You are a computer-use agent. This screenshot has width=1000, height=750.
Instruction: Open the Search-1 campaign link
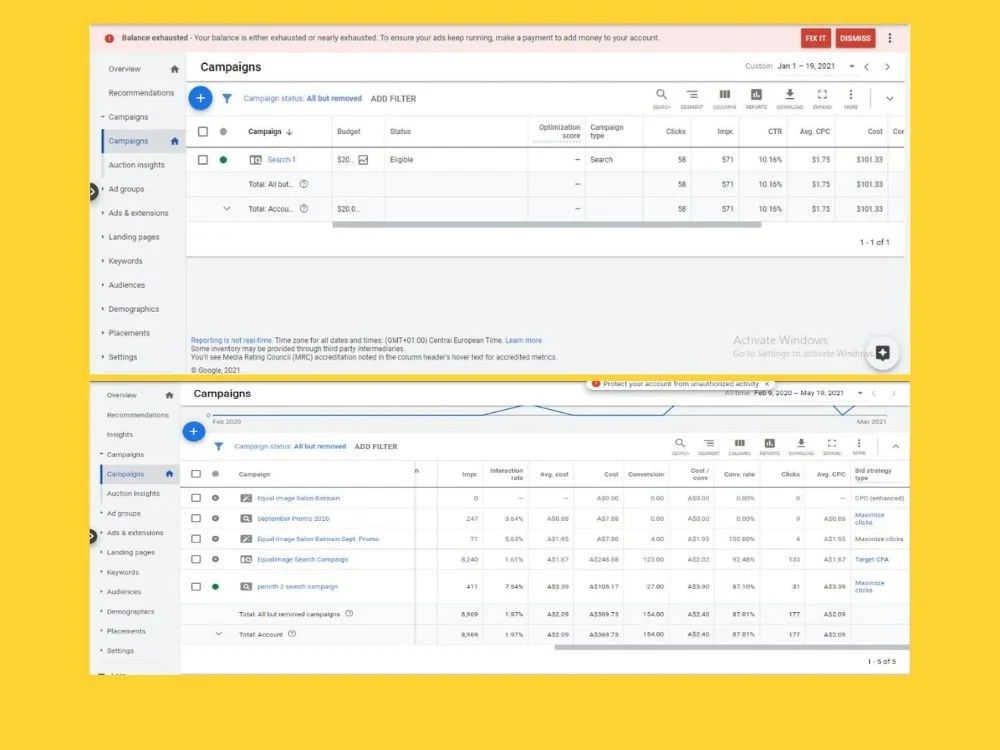pyautogui.click(x=281, y=160)
